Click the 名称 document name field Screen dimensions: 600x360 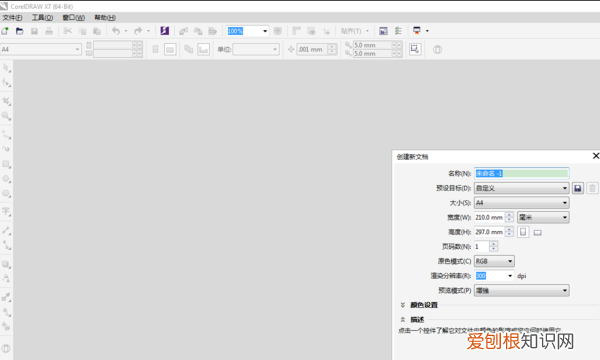pyautogui.click(x=522, y=173)
